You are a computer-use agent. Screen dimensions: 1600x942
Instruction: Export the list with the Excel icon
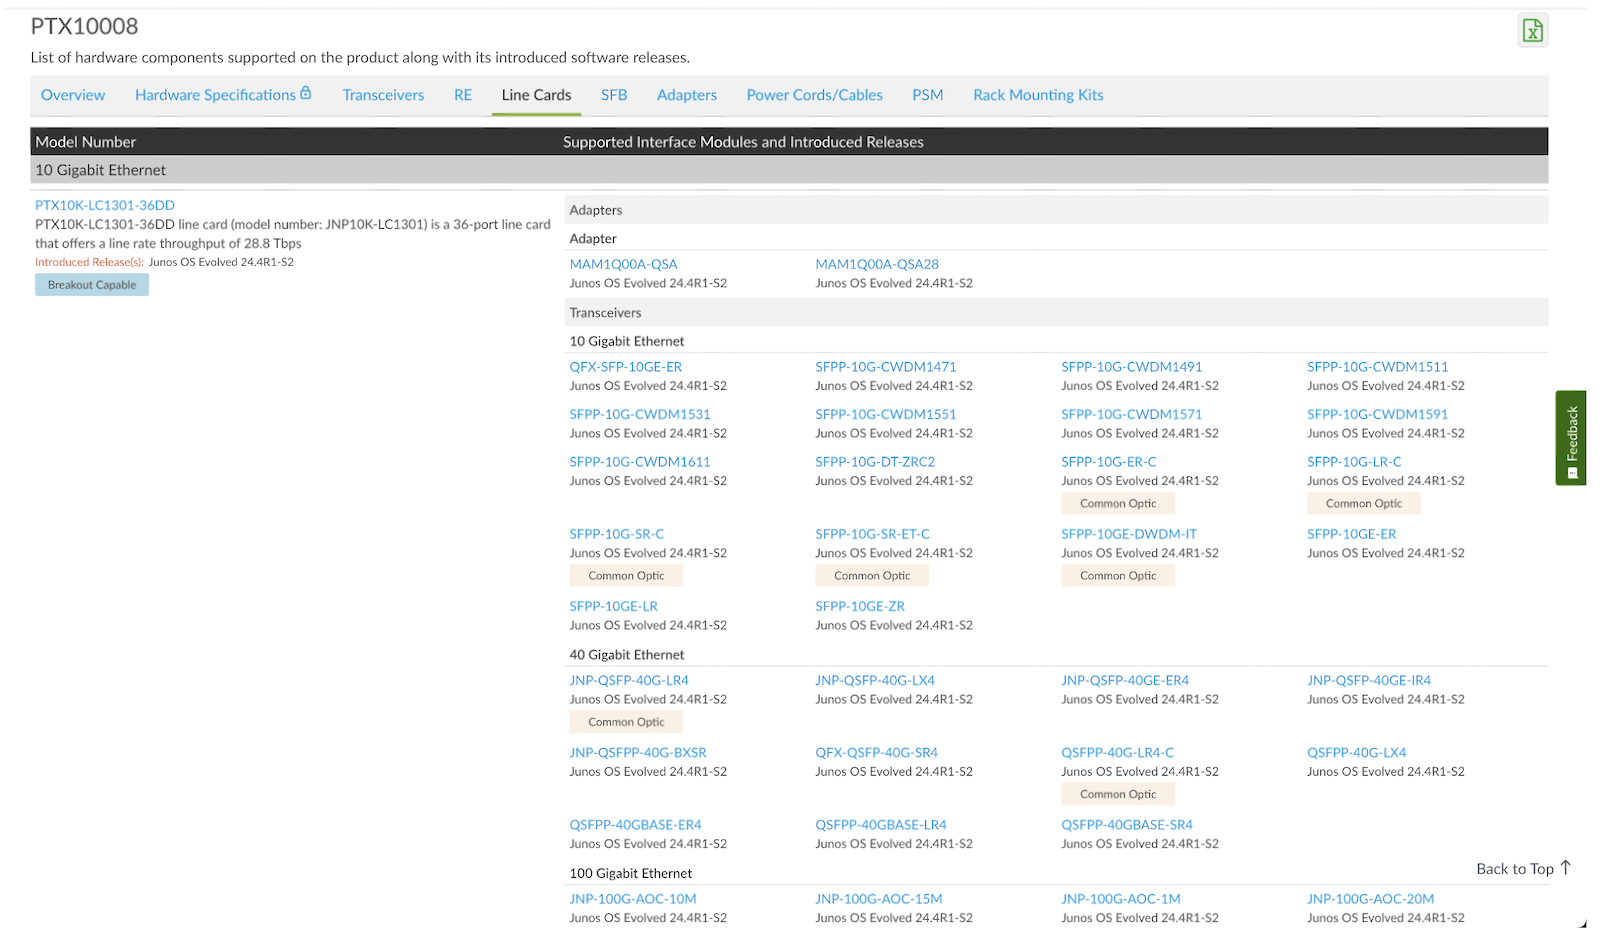(x=1532, y=31)
